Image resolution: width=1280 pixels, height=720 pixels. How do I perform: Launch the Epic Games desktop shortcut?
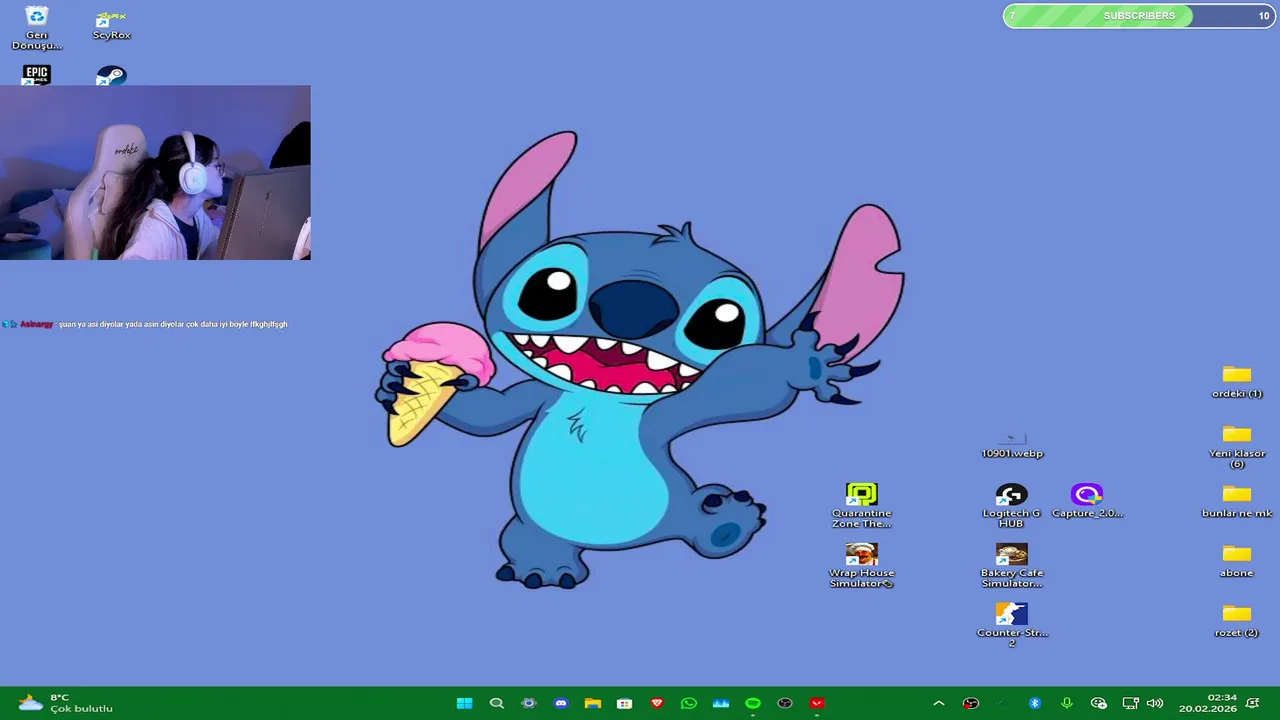[x=36, y=75]
